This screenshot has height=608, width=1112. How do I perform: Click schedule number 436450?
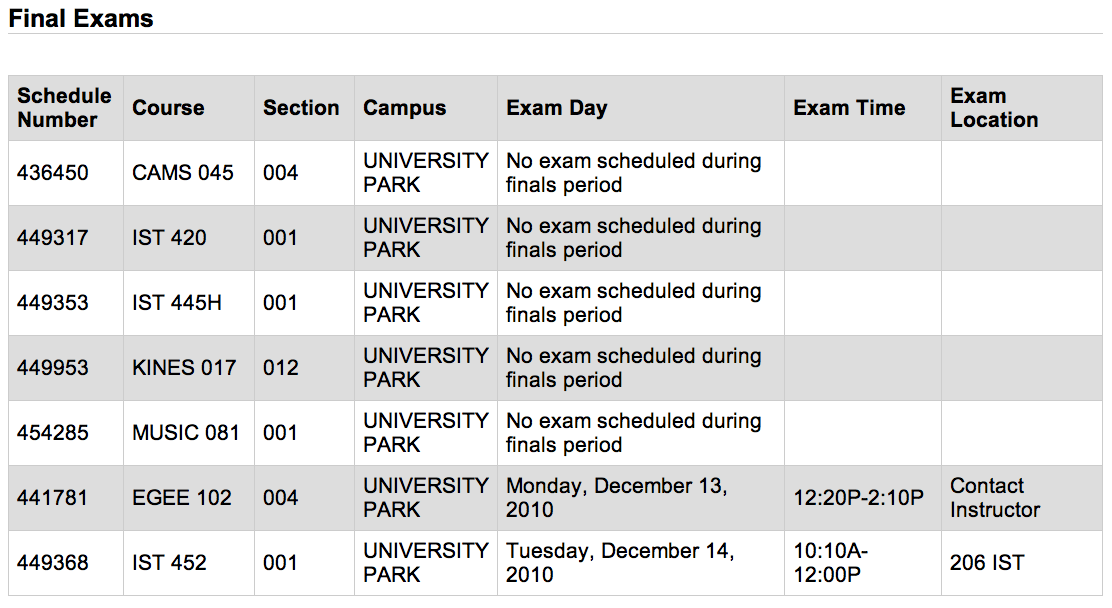point(53,172)
